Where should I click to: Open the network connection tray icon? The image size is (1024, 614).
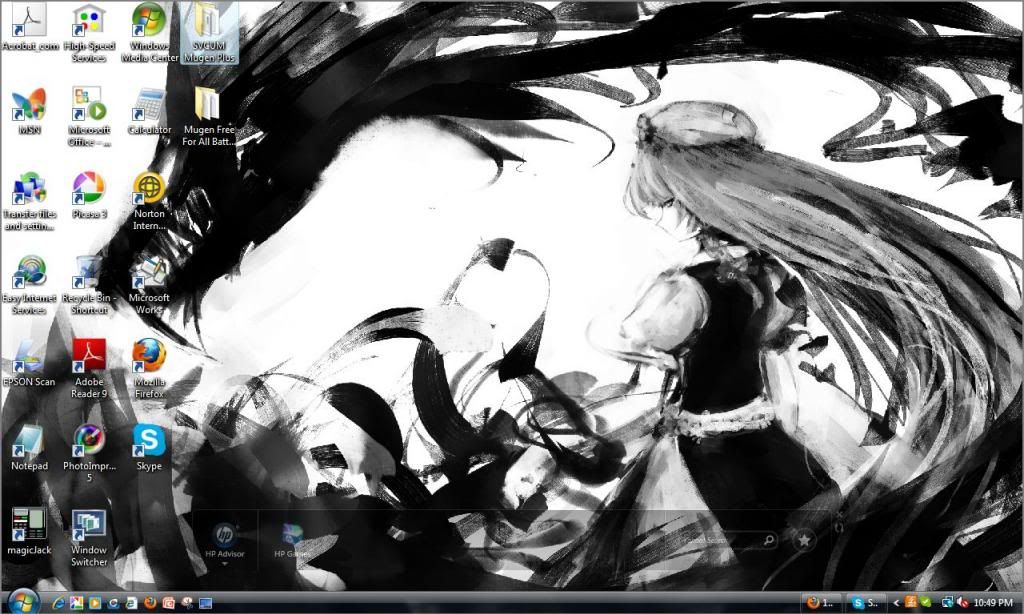[x=948, y=602]
